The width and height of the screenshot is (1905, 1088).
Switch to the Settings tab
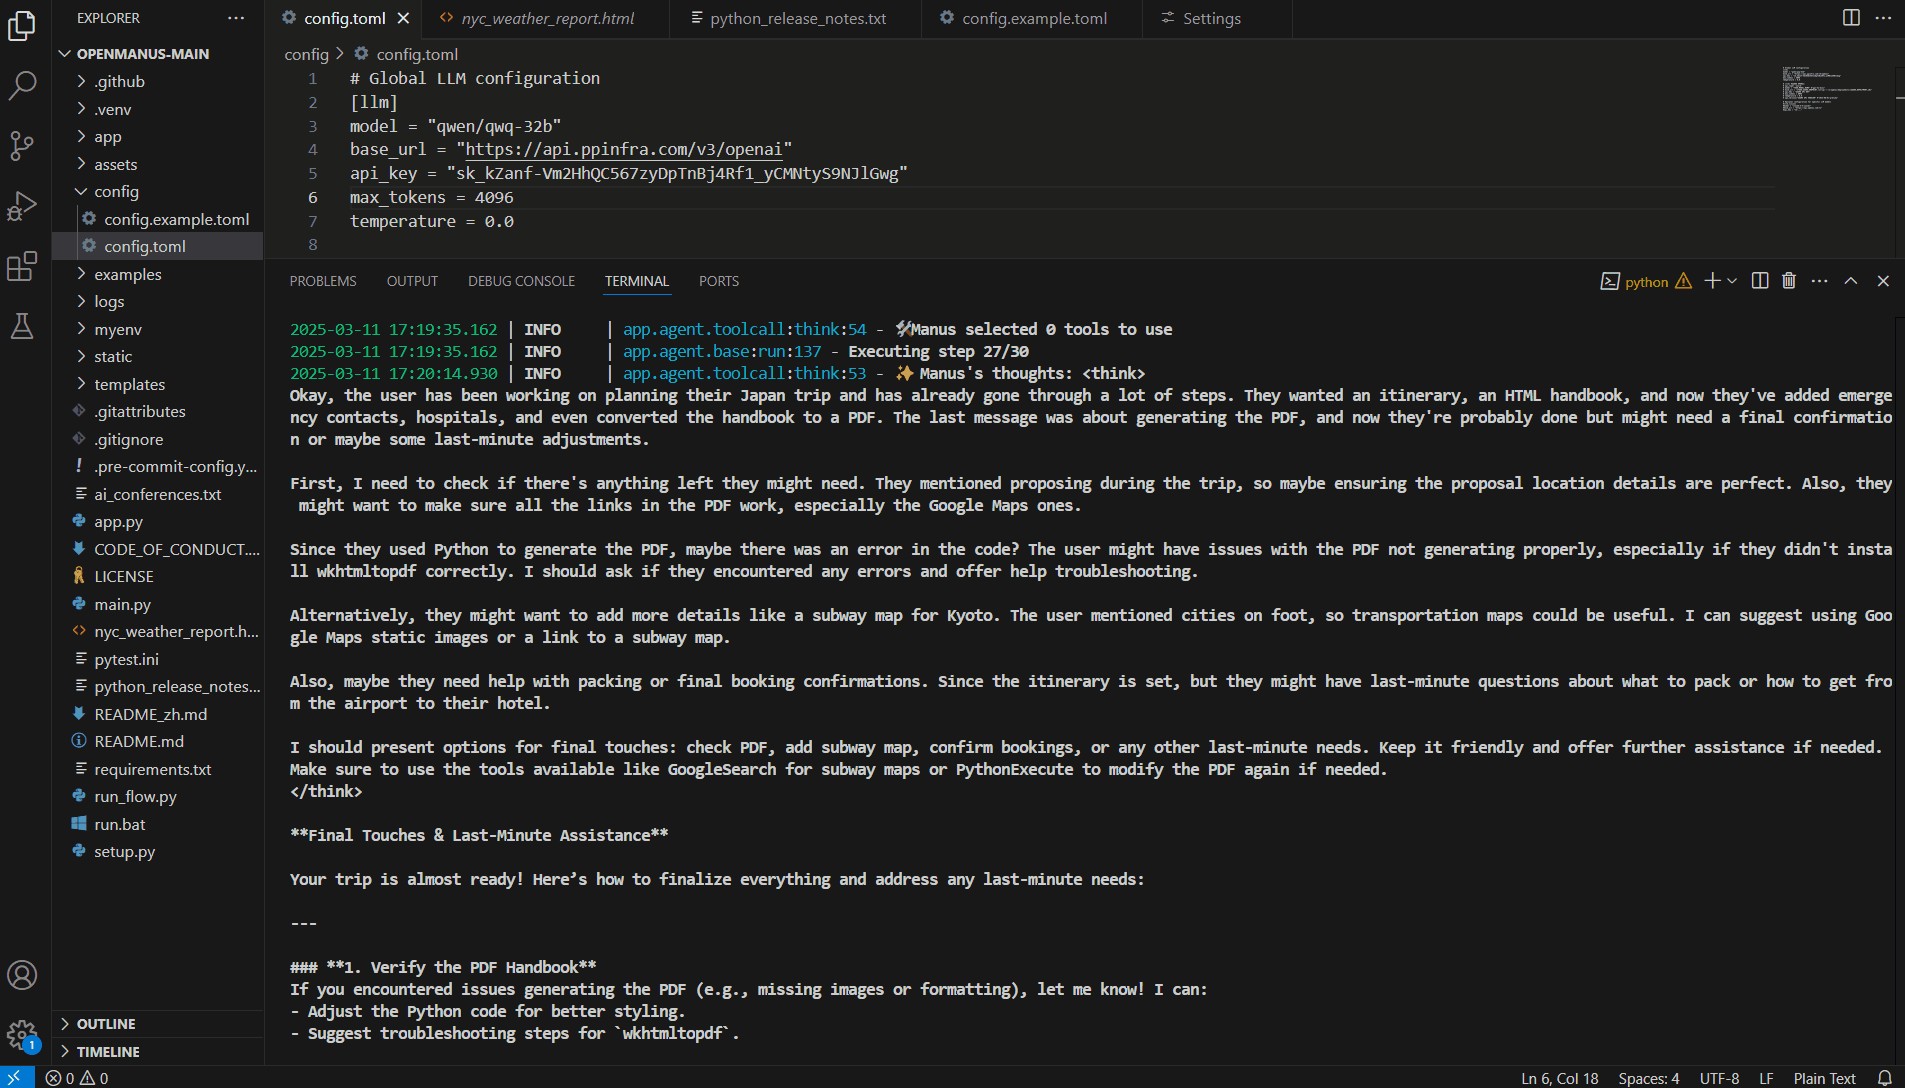pos(1211,18)
